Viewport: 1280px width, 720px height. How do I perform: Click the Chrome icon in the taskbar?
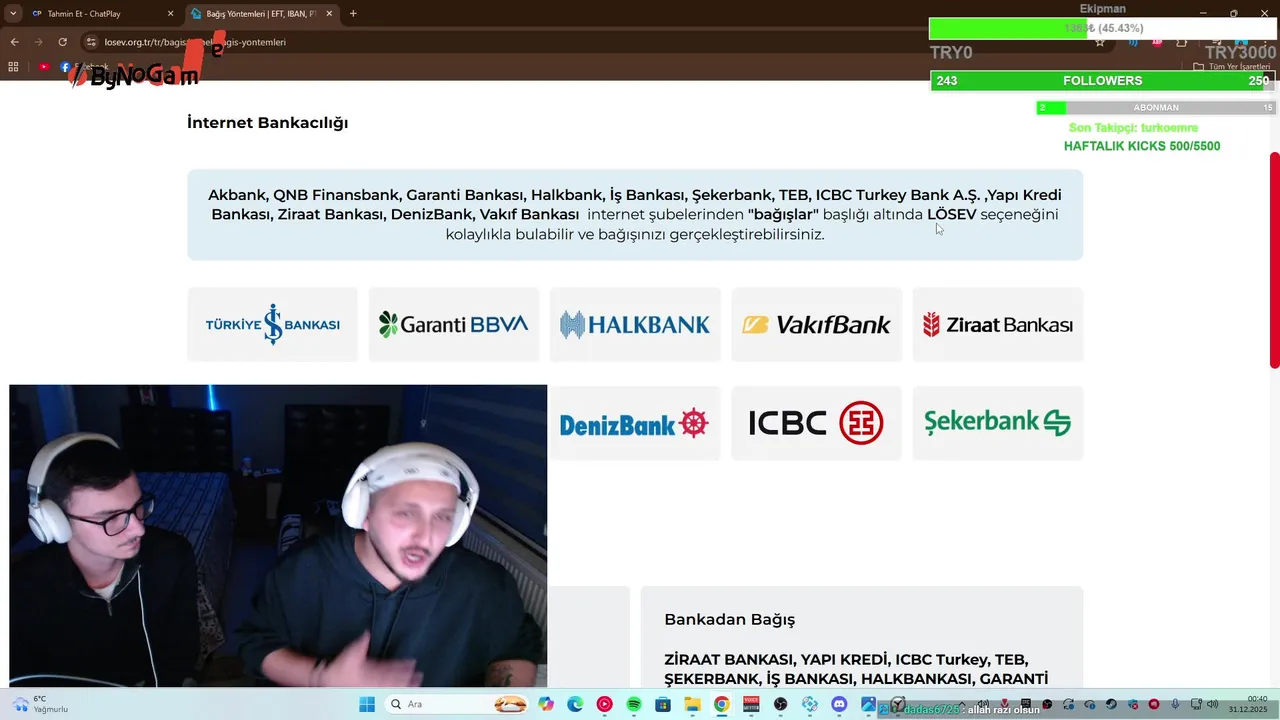(722, 705)
